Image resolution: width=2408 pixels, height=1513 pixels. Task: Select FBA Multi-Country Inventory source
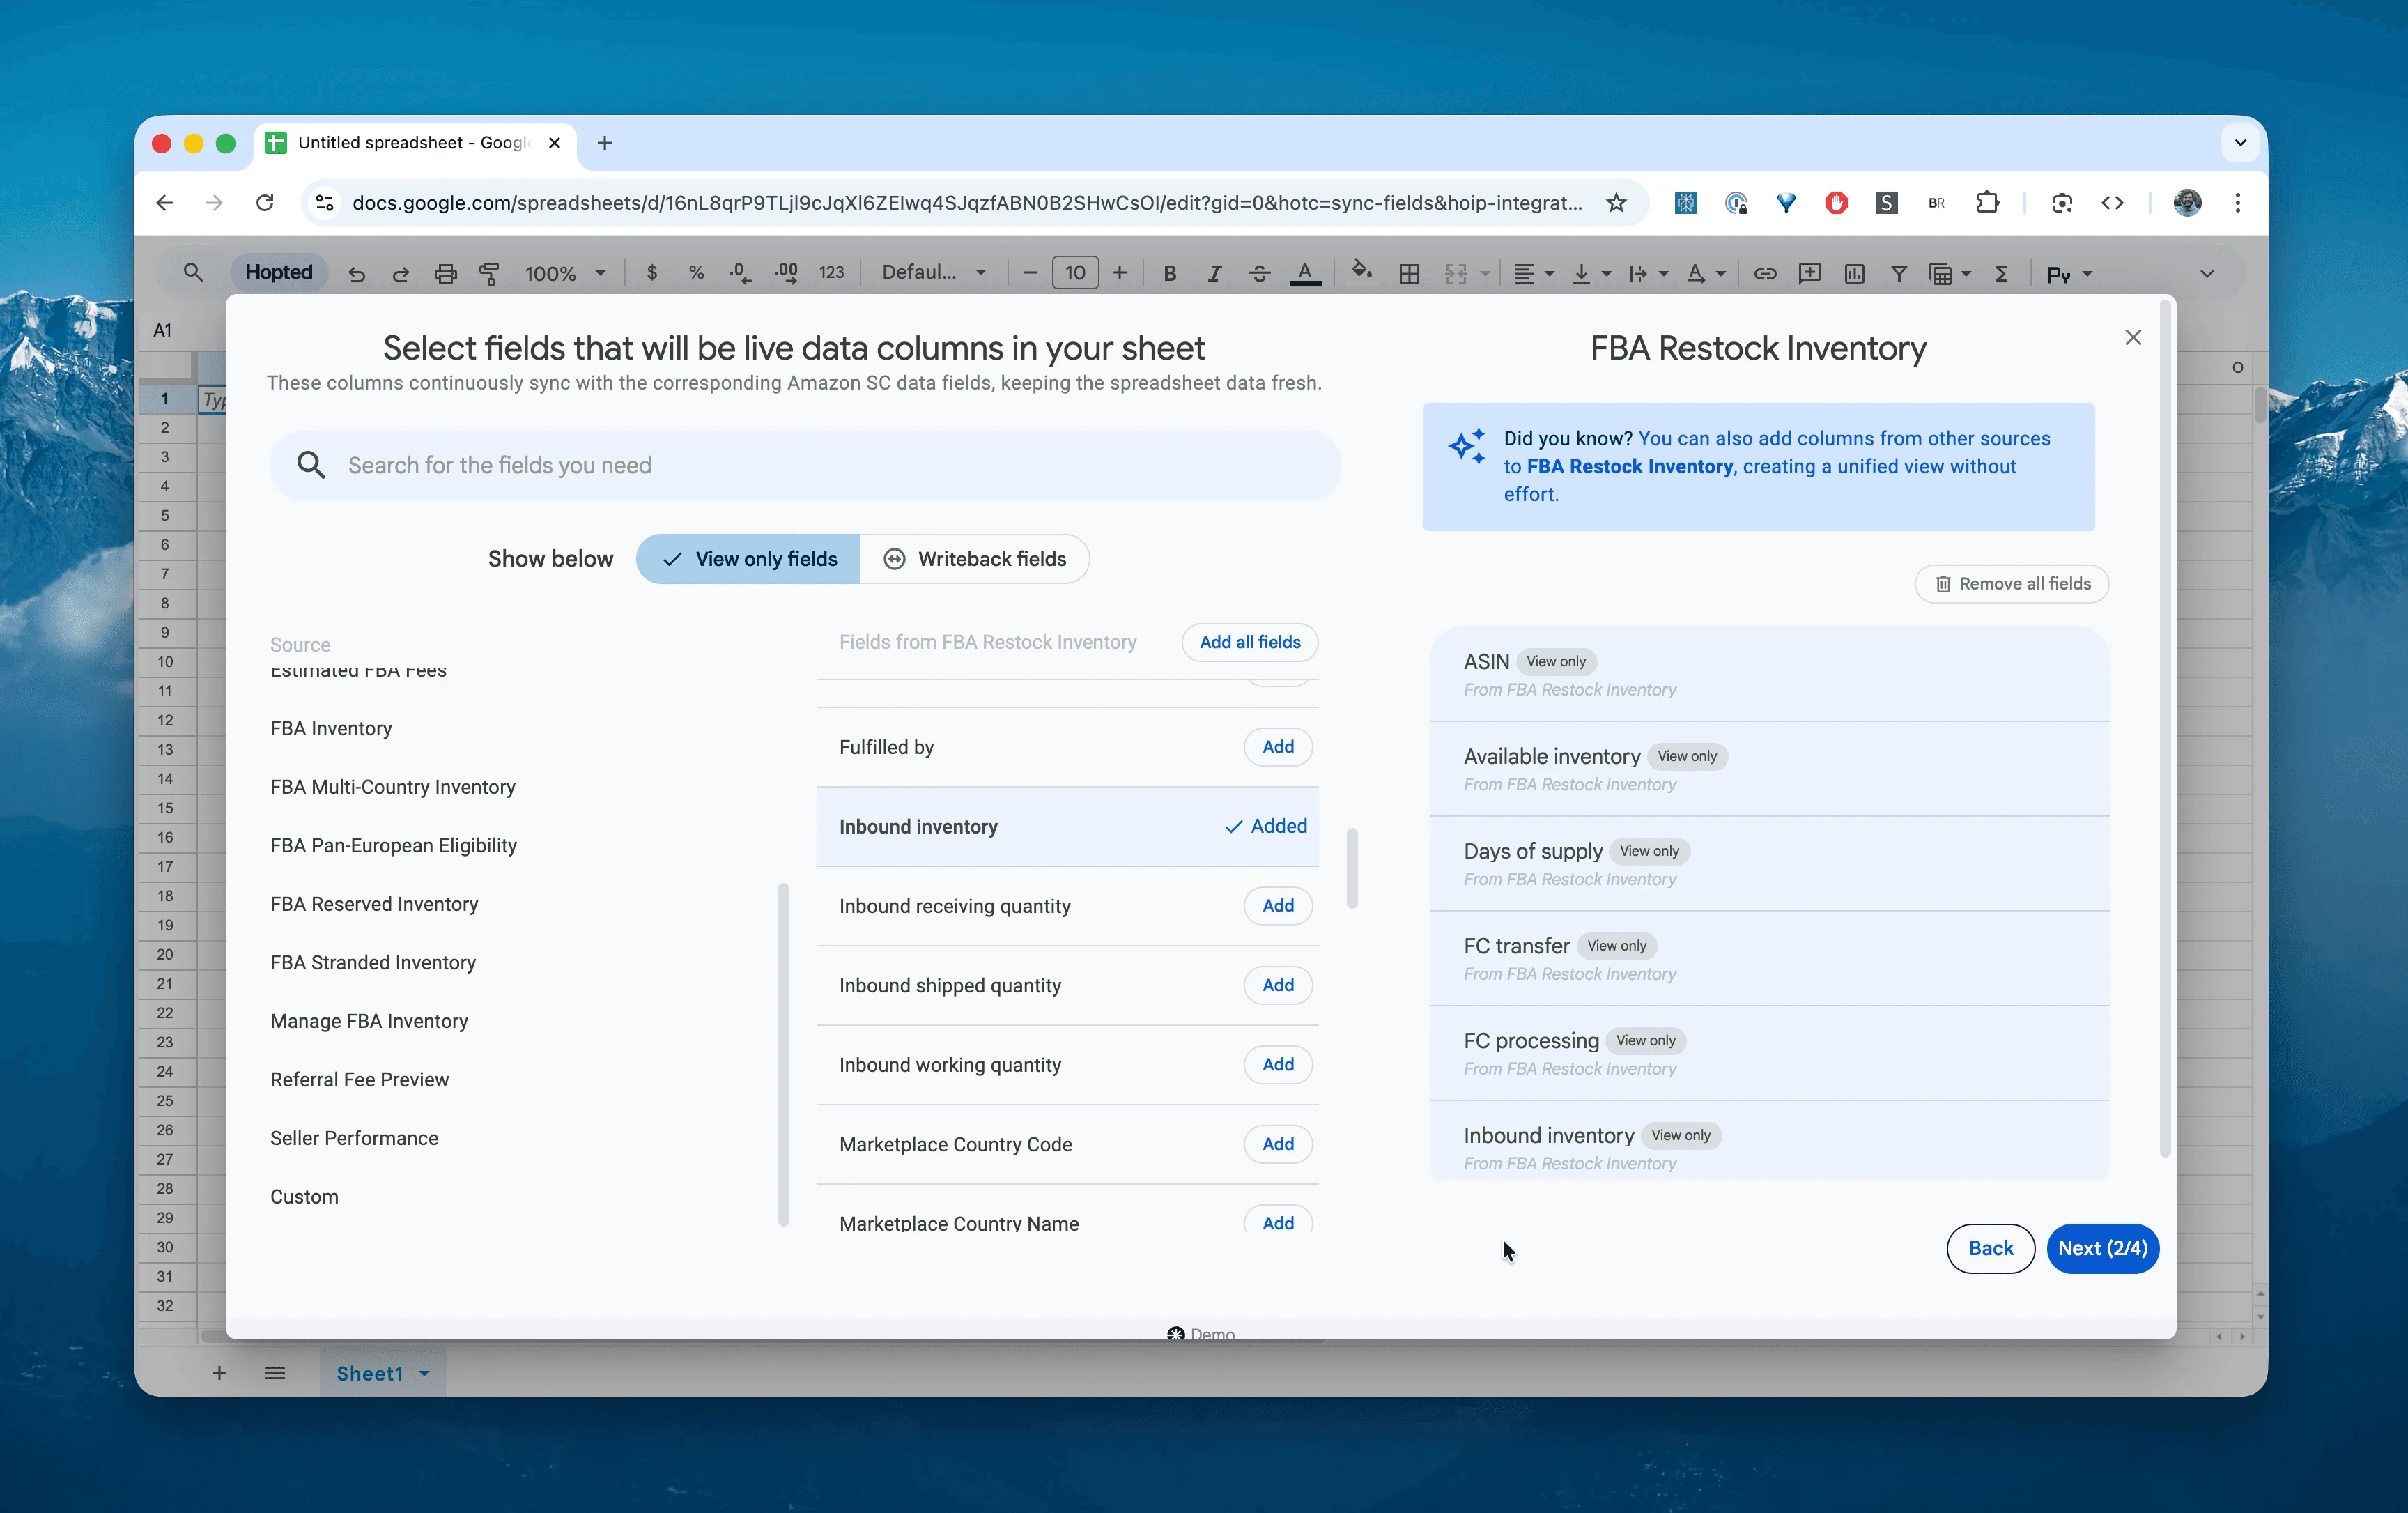pyautogui.click(x=393, y=787)
